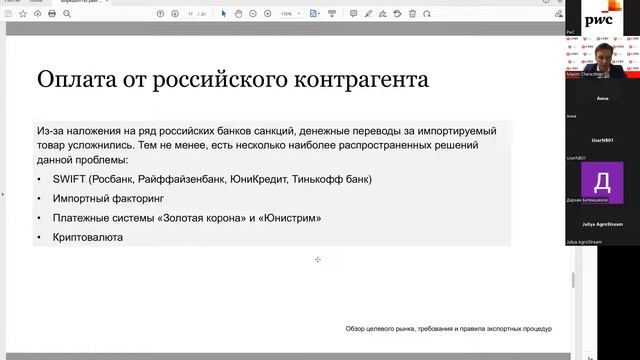This screenshot has width=640, height=360.
Task: Click the SWIFT banks bullet line
Action: click(212, 179)
